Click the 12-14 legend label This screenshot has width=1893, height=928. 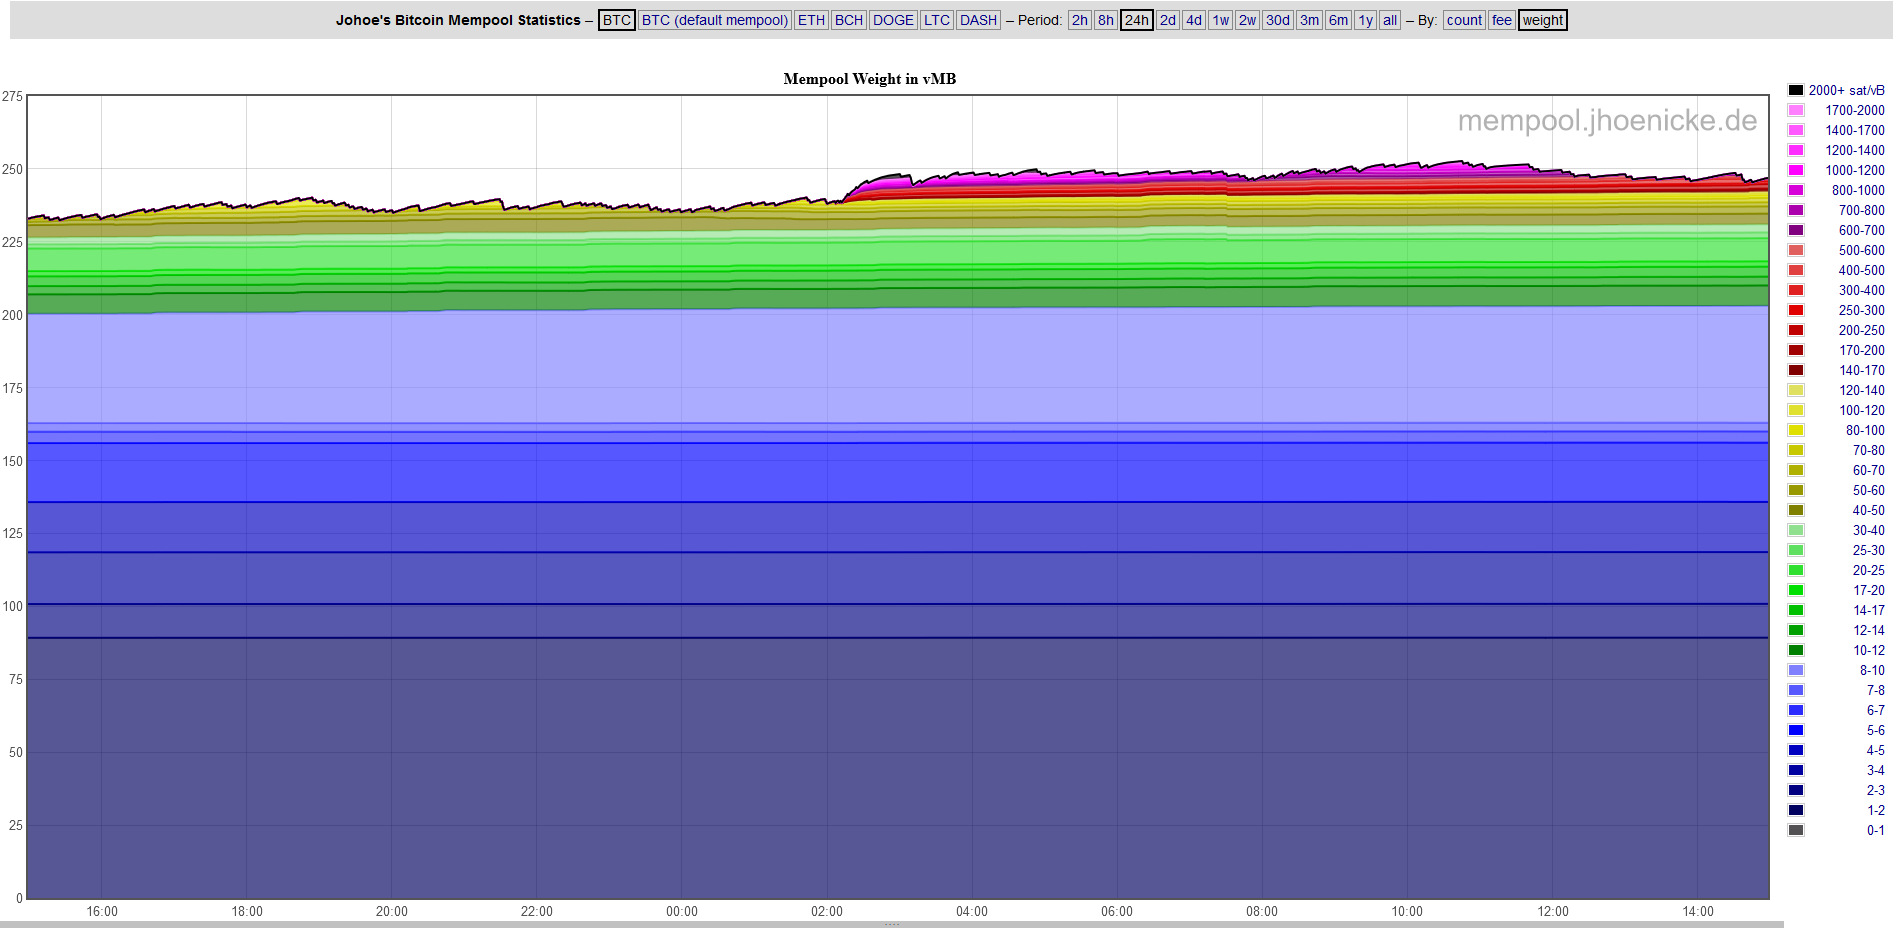[x=1868, y=630]
